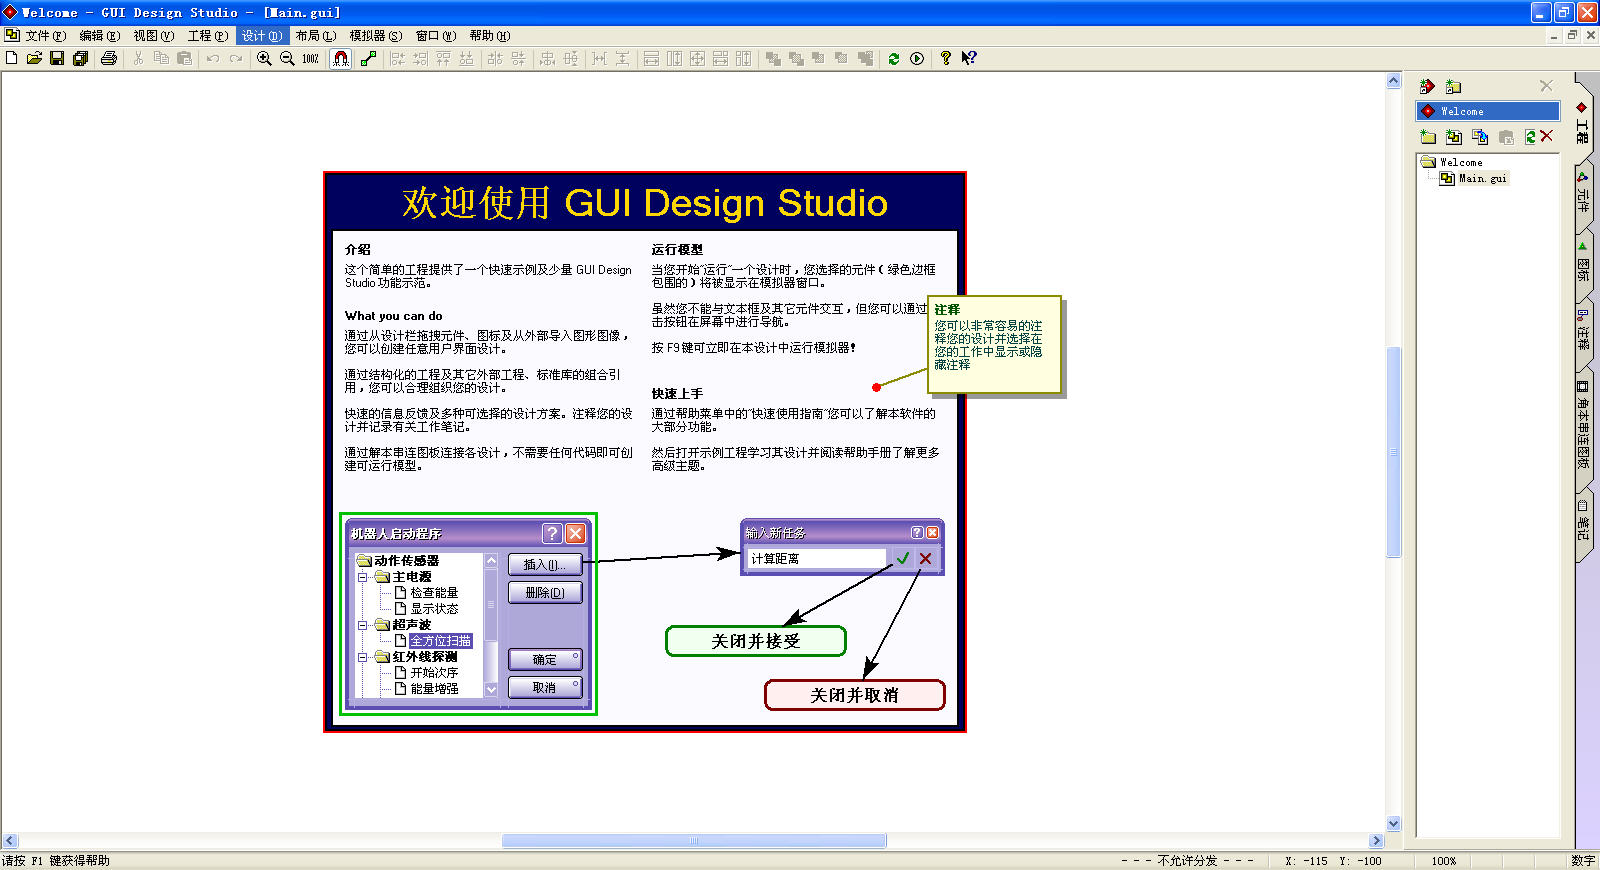Click the green checkmark in 输入新任务 dialog

[903, 559]
